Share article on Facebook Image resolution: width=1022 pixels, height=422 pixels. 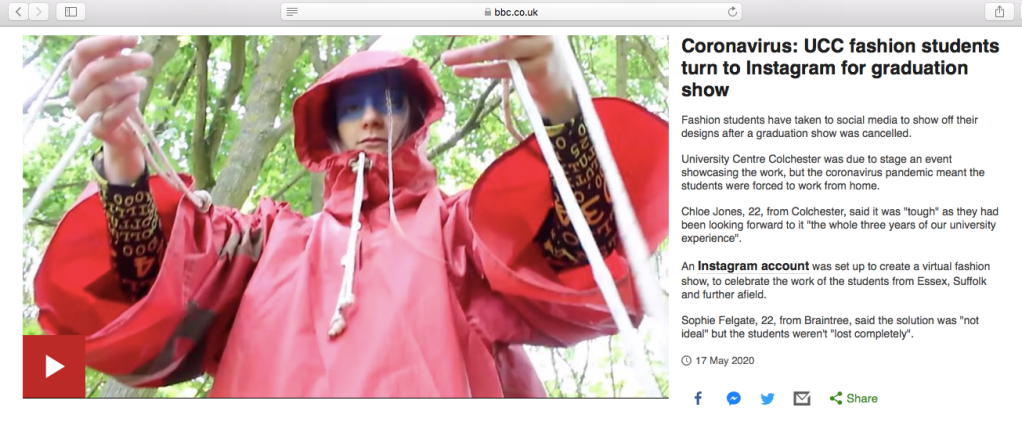[x=698, y=399]
